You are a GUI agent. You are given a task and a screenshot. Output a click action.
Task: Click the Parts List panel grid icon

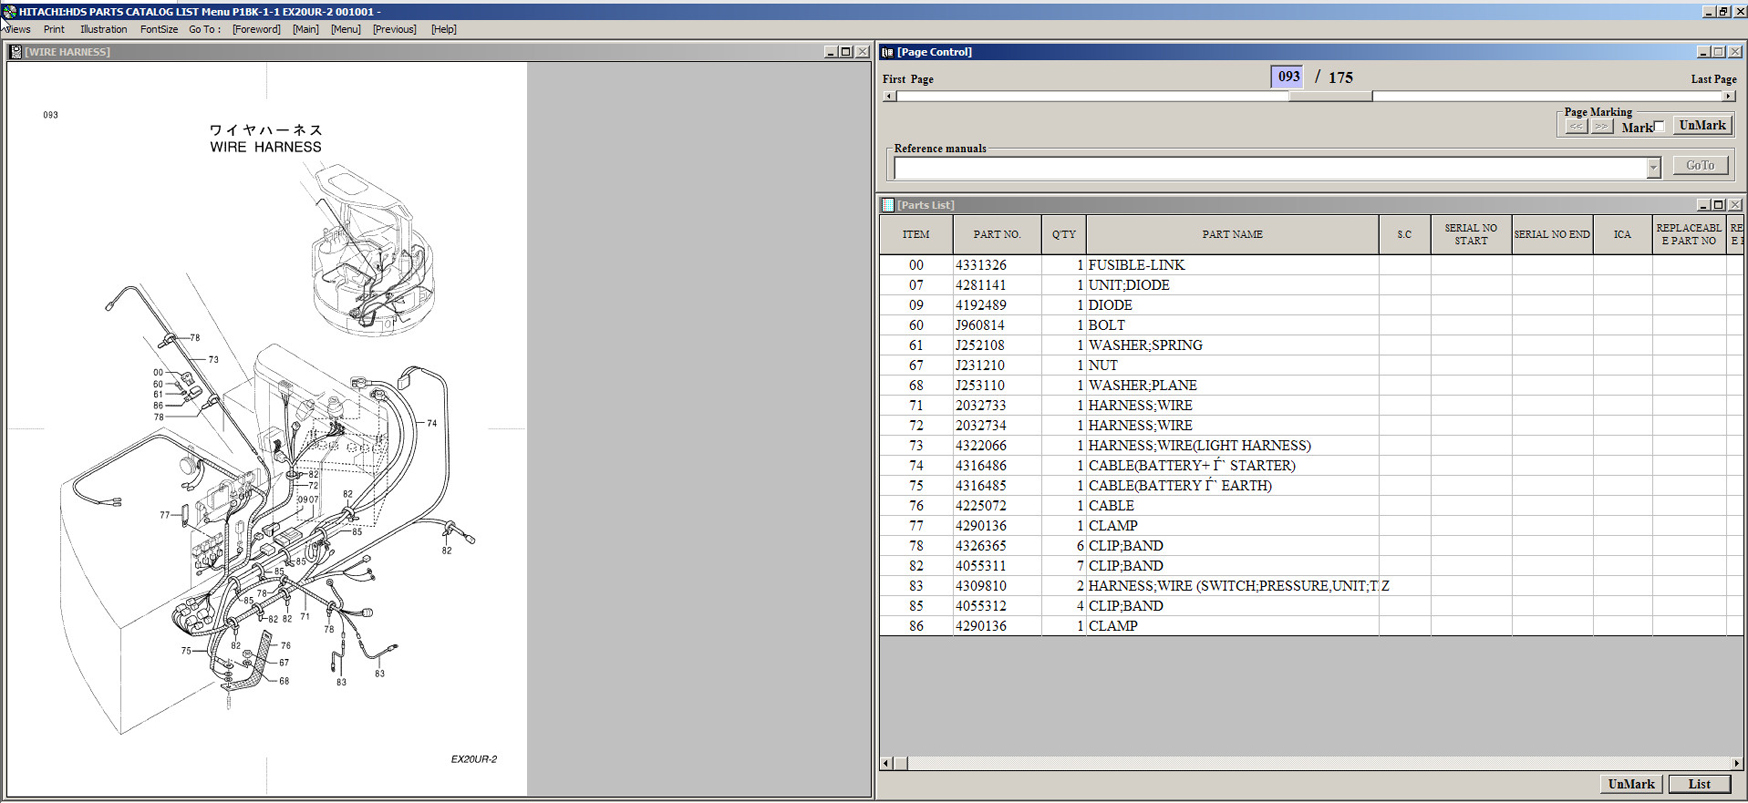coord(887,205)
